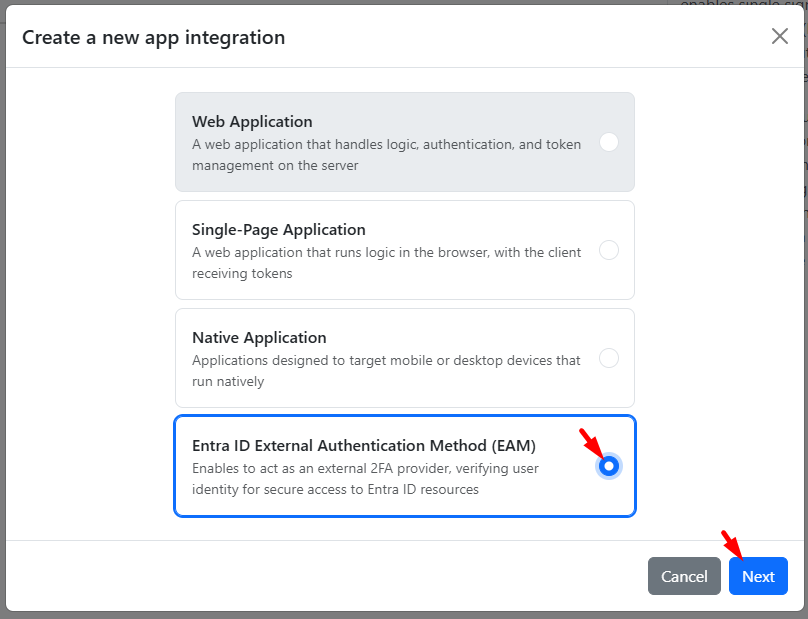Click the "Web Application" card title
Viewport: 808px width, 619px height.
click(x=252, y=122)
